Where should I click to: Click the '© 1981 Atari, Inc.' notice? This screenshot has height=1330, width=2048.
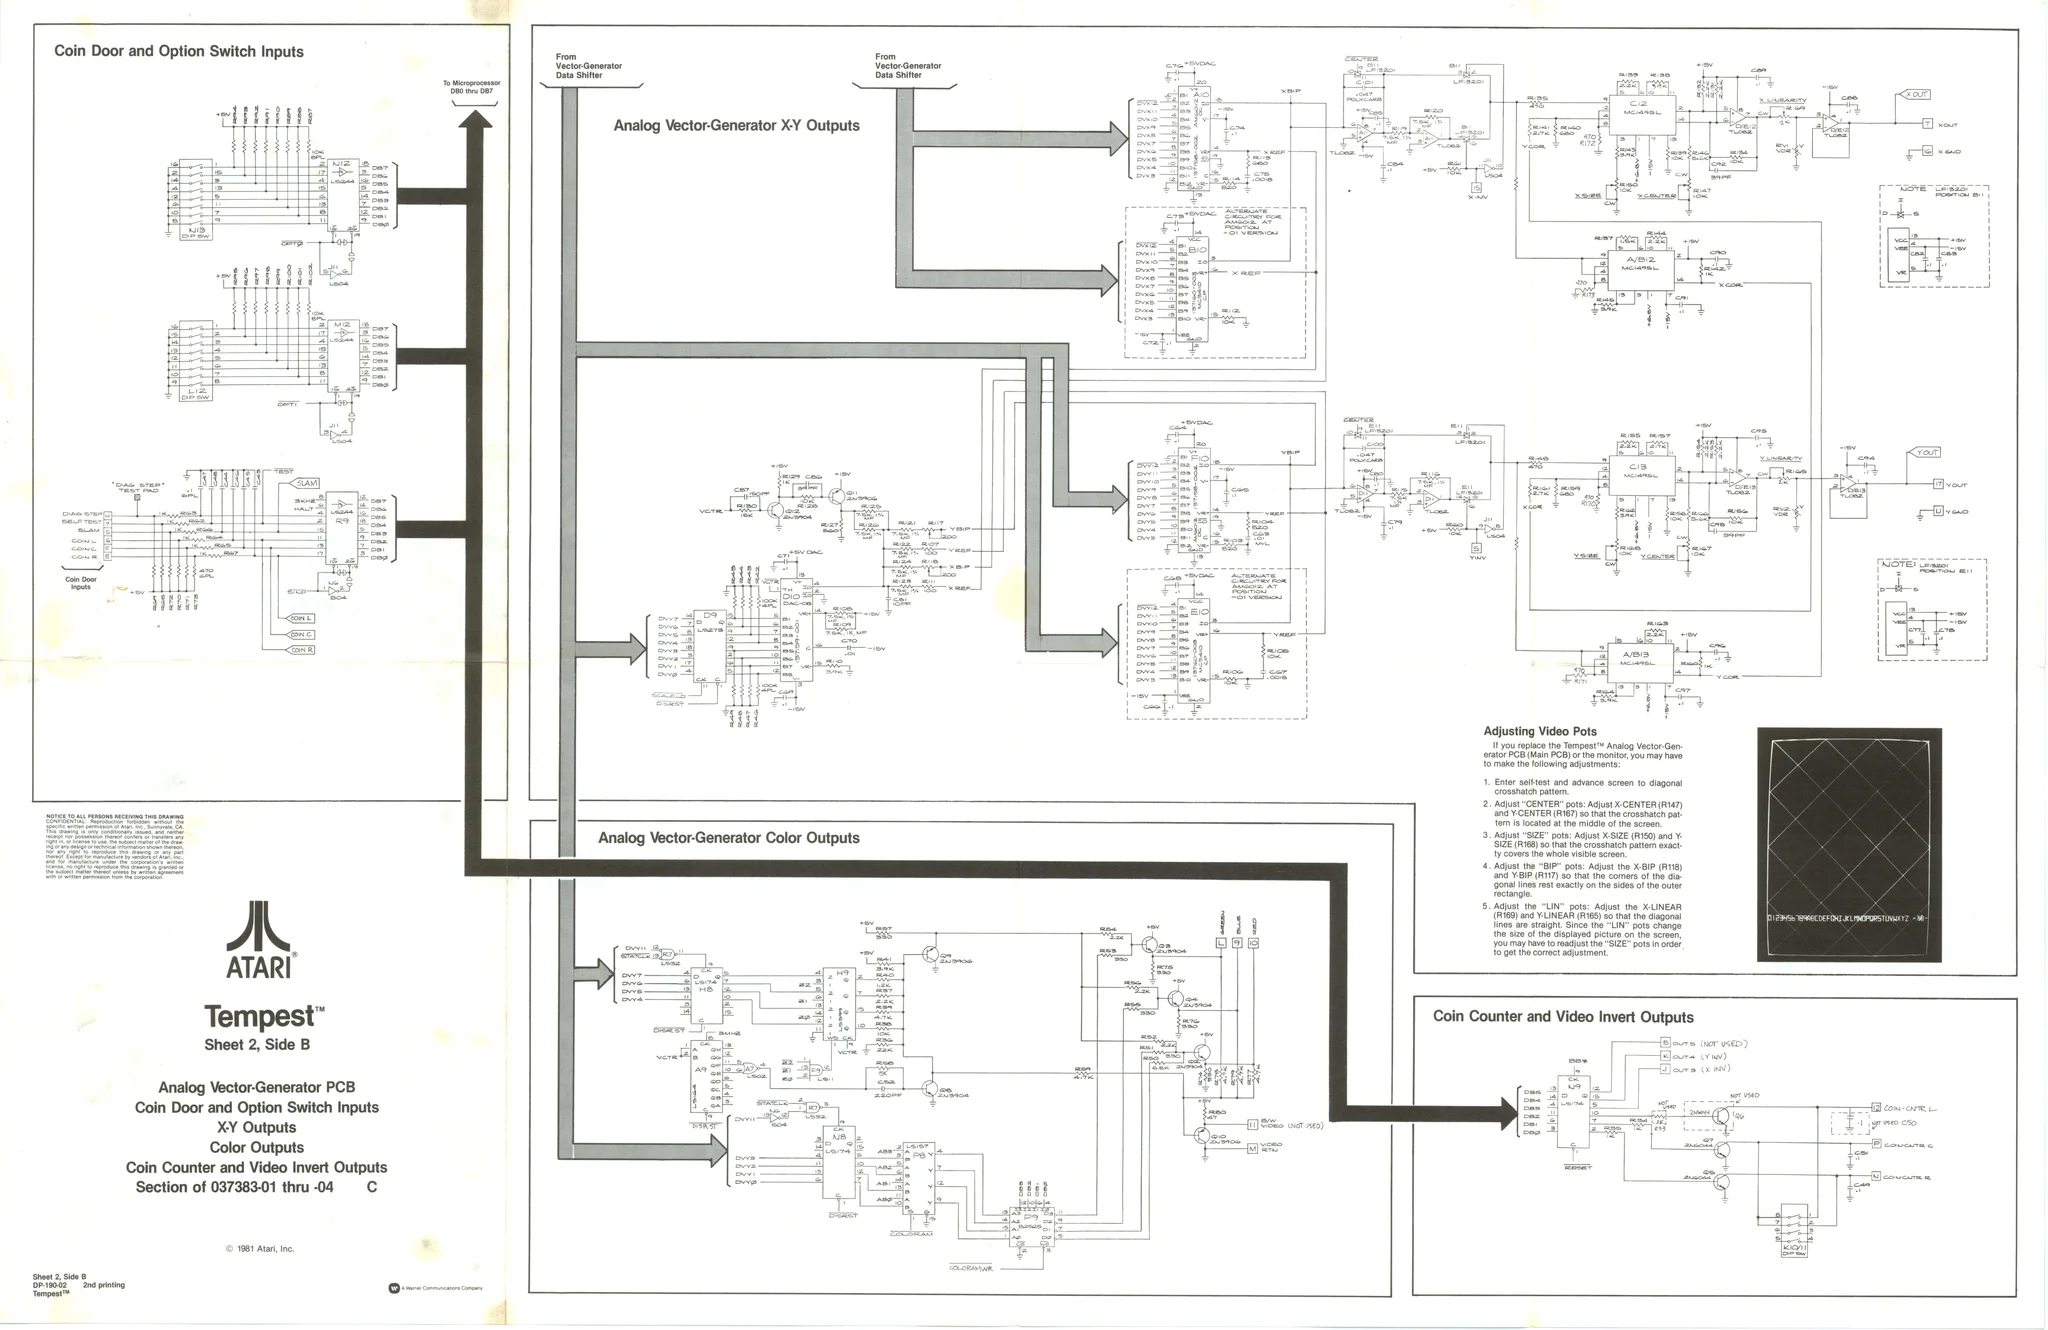click(260, 1248)
